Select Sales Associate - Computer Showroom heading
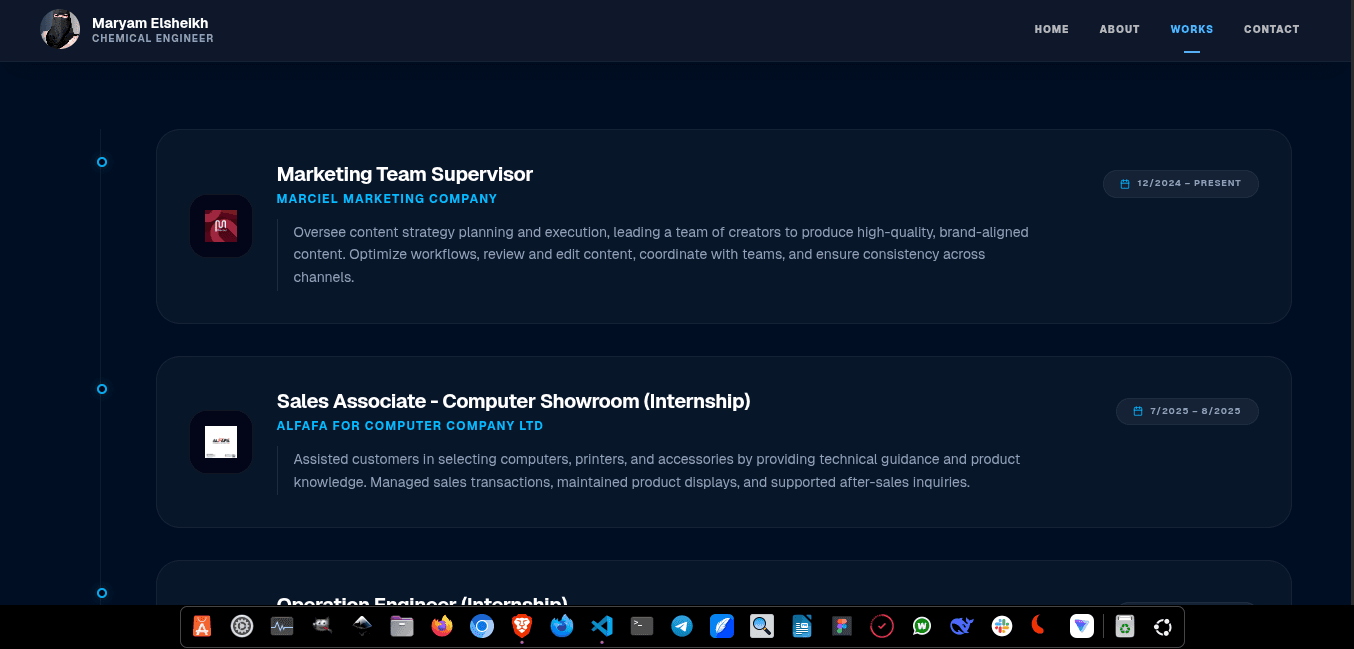Screen dimensions: 1354x649 pyautogui.click(x=513, y=401)
